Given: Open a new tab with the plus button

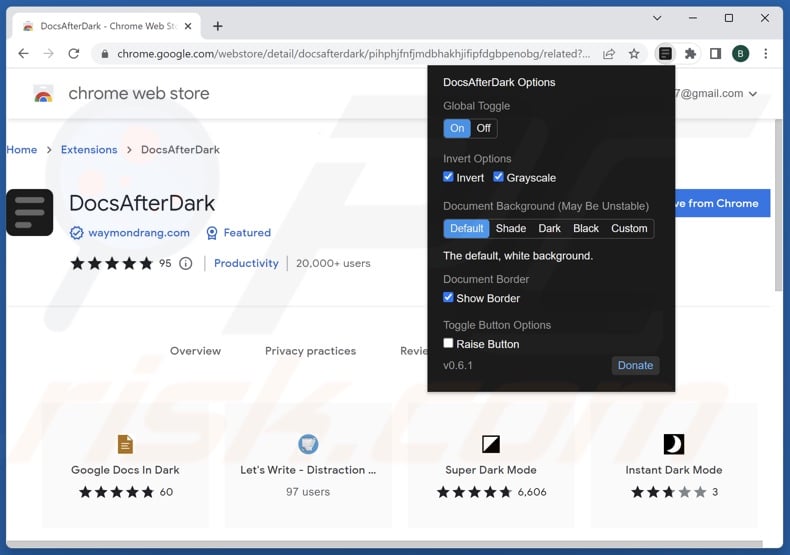Looking at the screenshot, I should click(218, 26).
